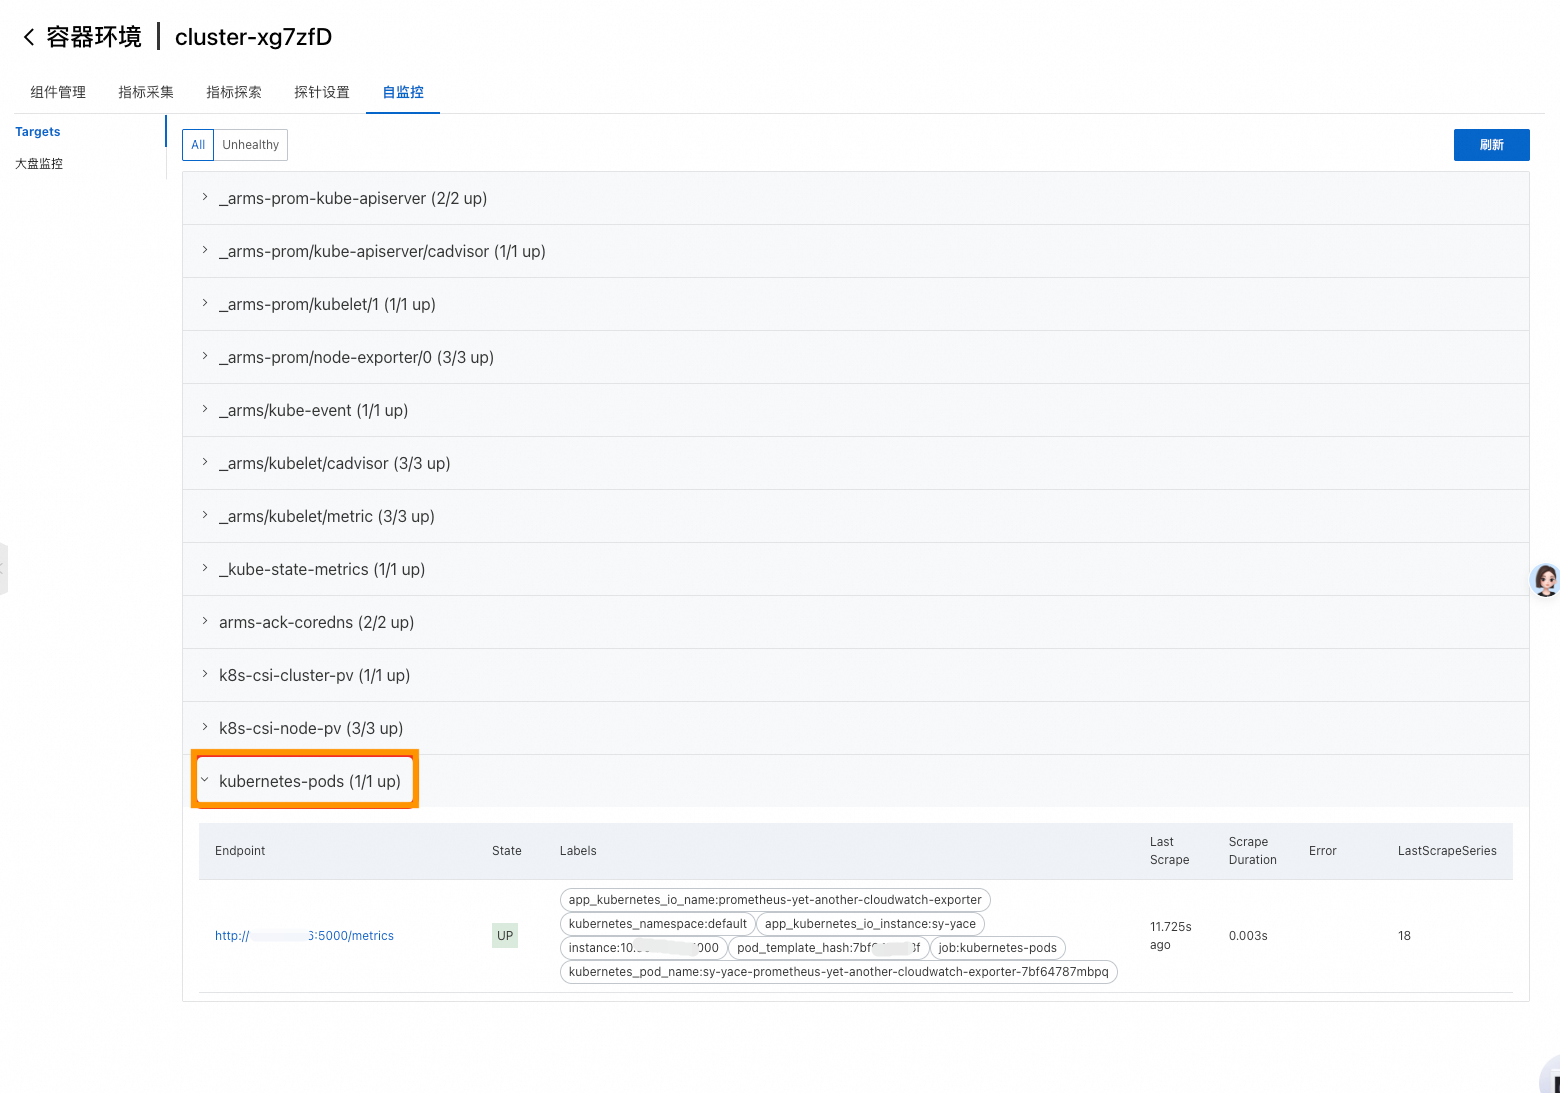Expand the _arms/kubelet/metric chevron

point(205,516)
